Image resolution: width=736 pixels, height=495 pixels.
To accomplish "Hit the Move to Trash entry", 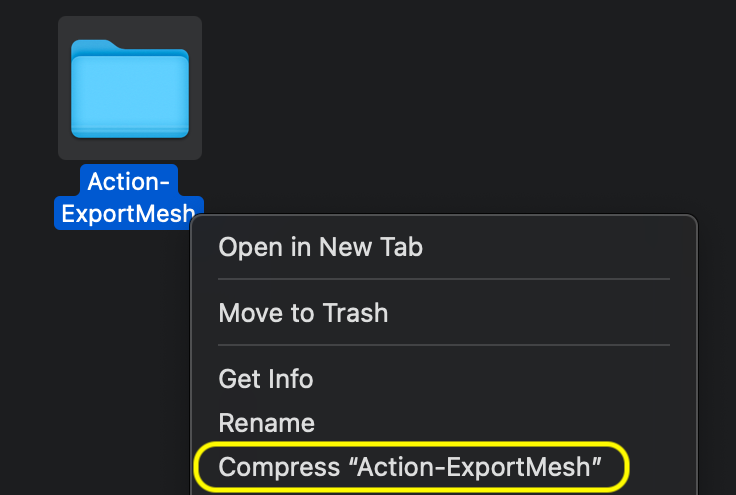I will pyautogui.click(x=303, y=313).
